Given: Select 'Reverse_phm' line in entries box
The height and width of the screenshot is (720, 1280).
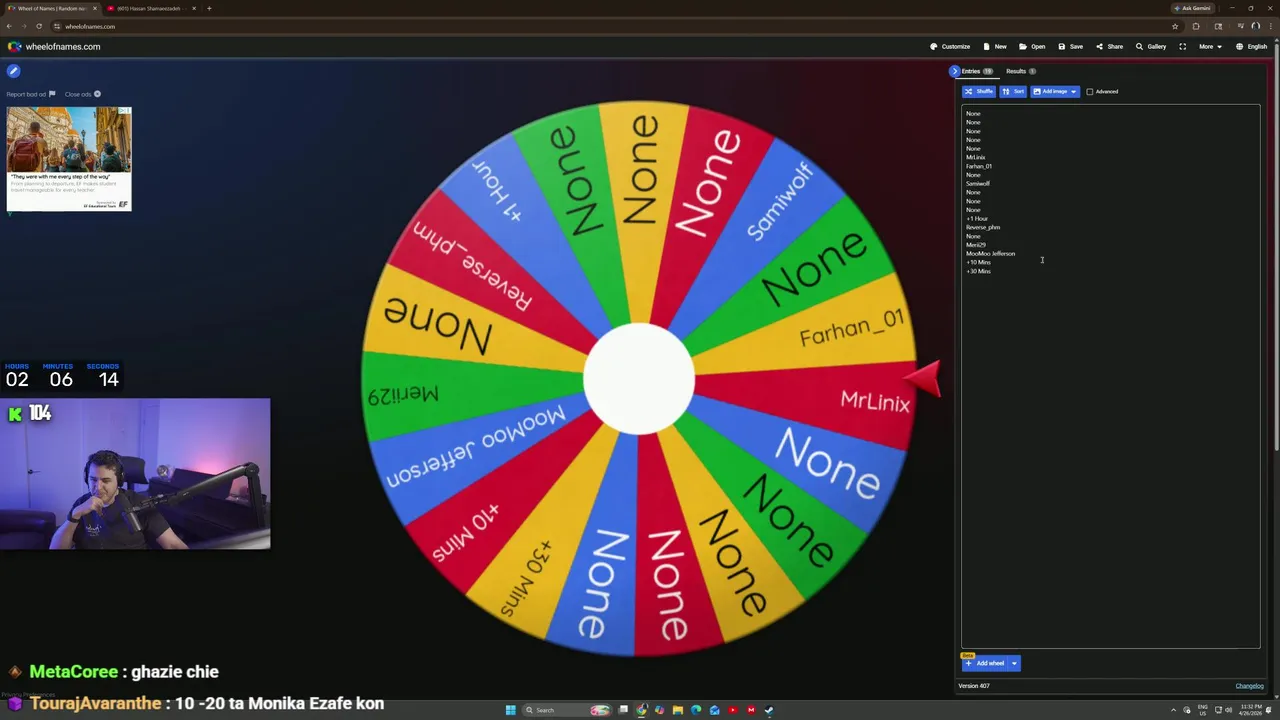Looking at the screenshot, I should click(x=983, y=227).
